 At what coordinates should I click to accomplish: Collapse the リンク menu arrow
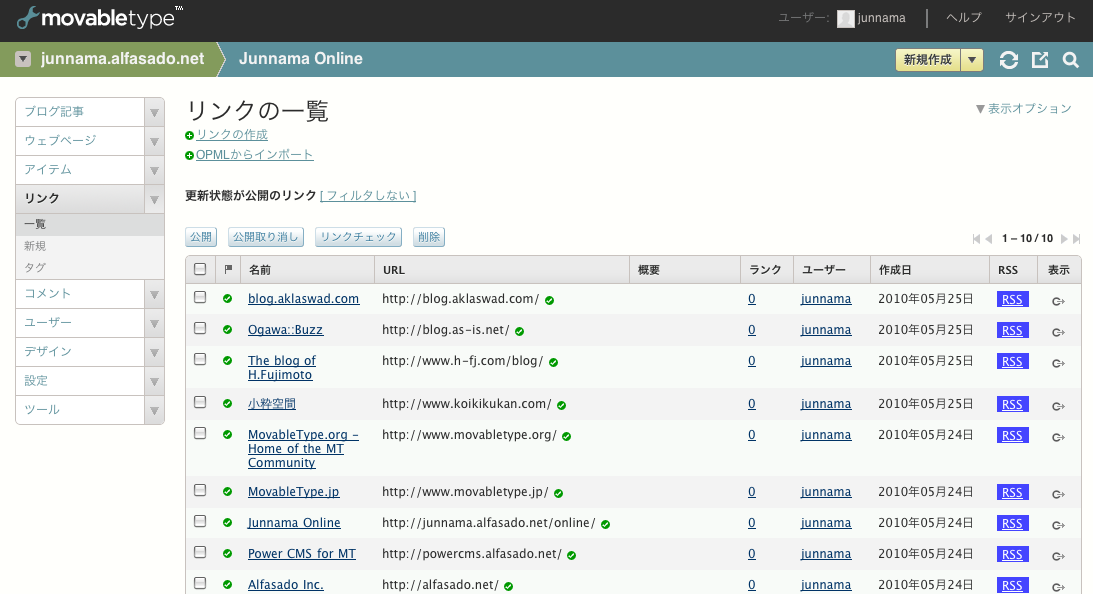154,199
